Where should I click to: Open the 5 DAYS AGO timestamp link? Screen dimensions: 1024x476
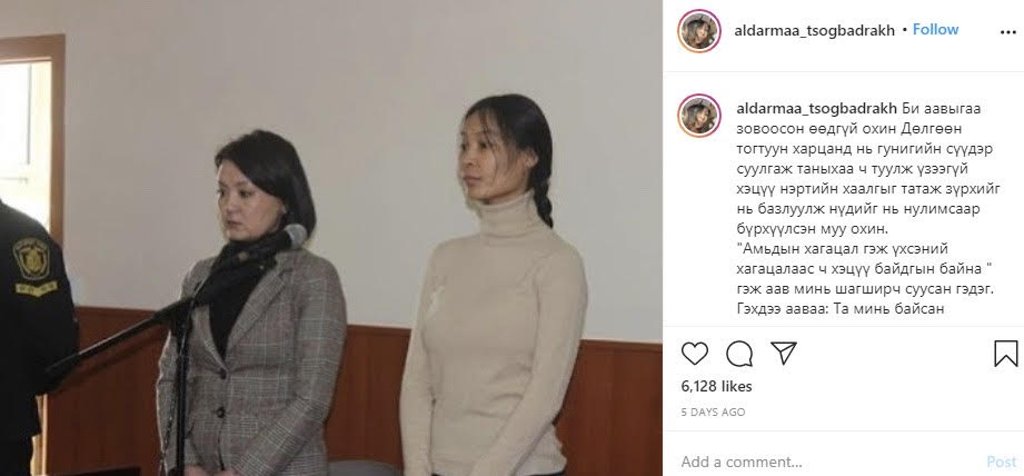tap(713, 413)
